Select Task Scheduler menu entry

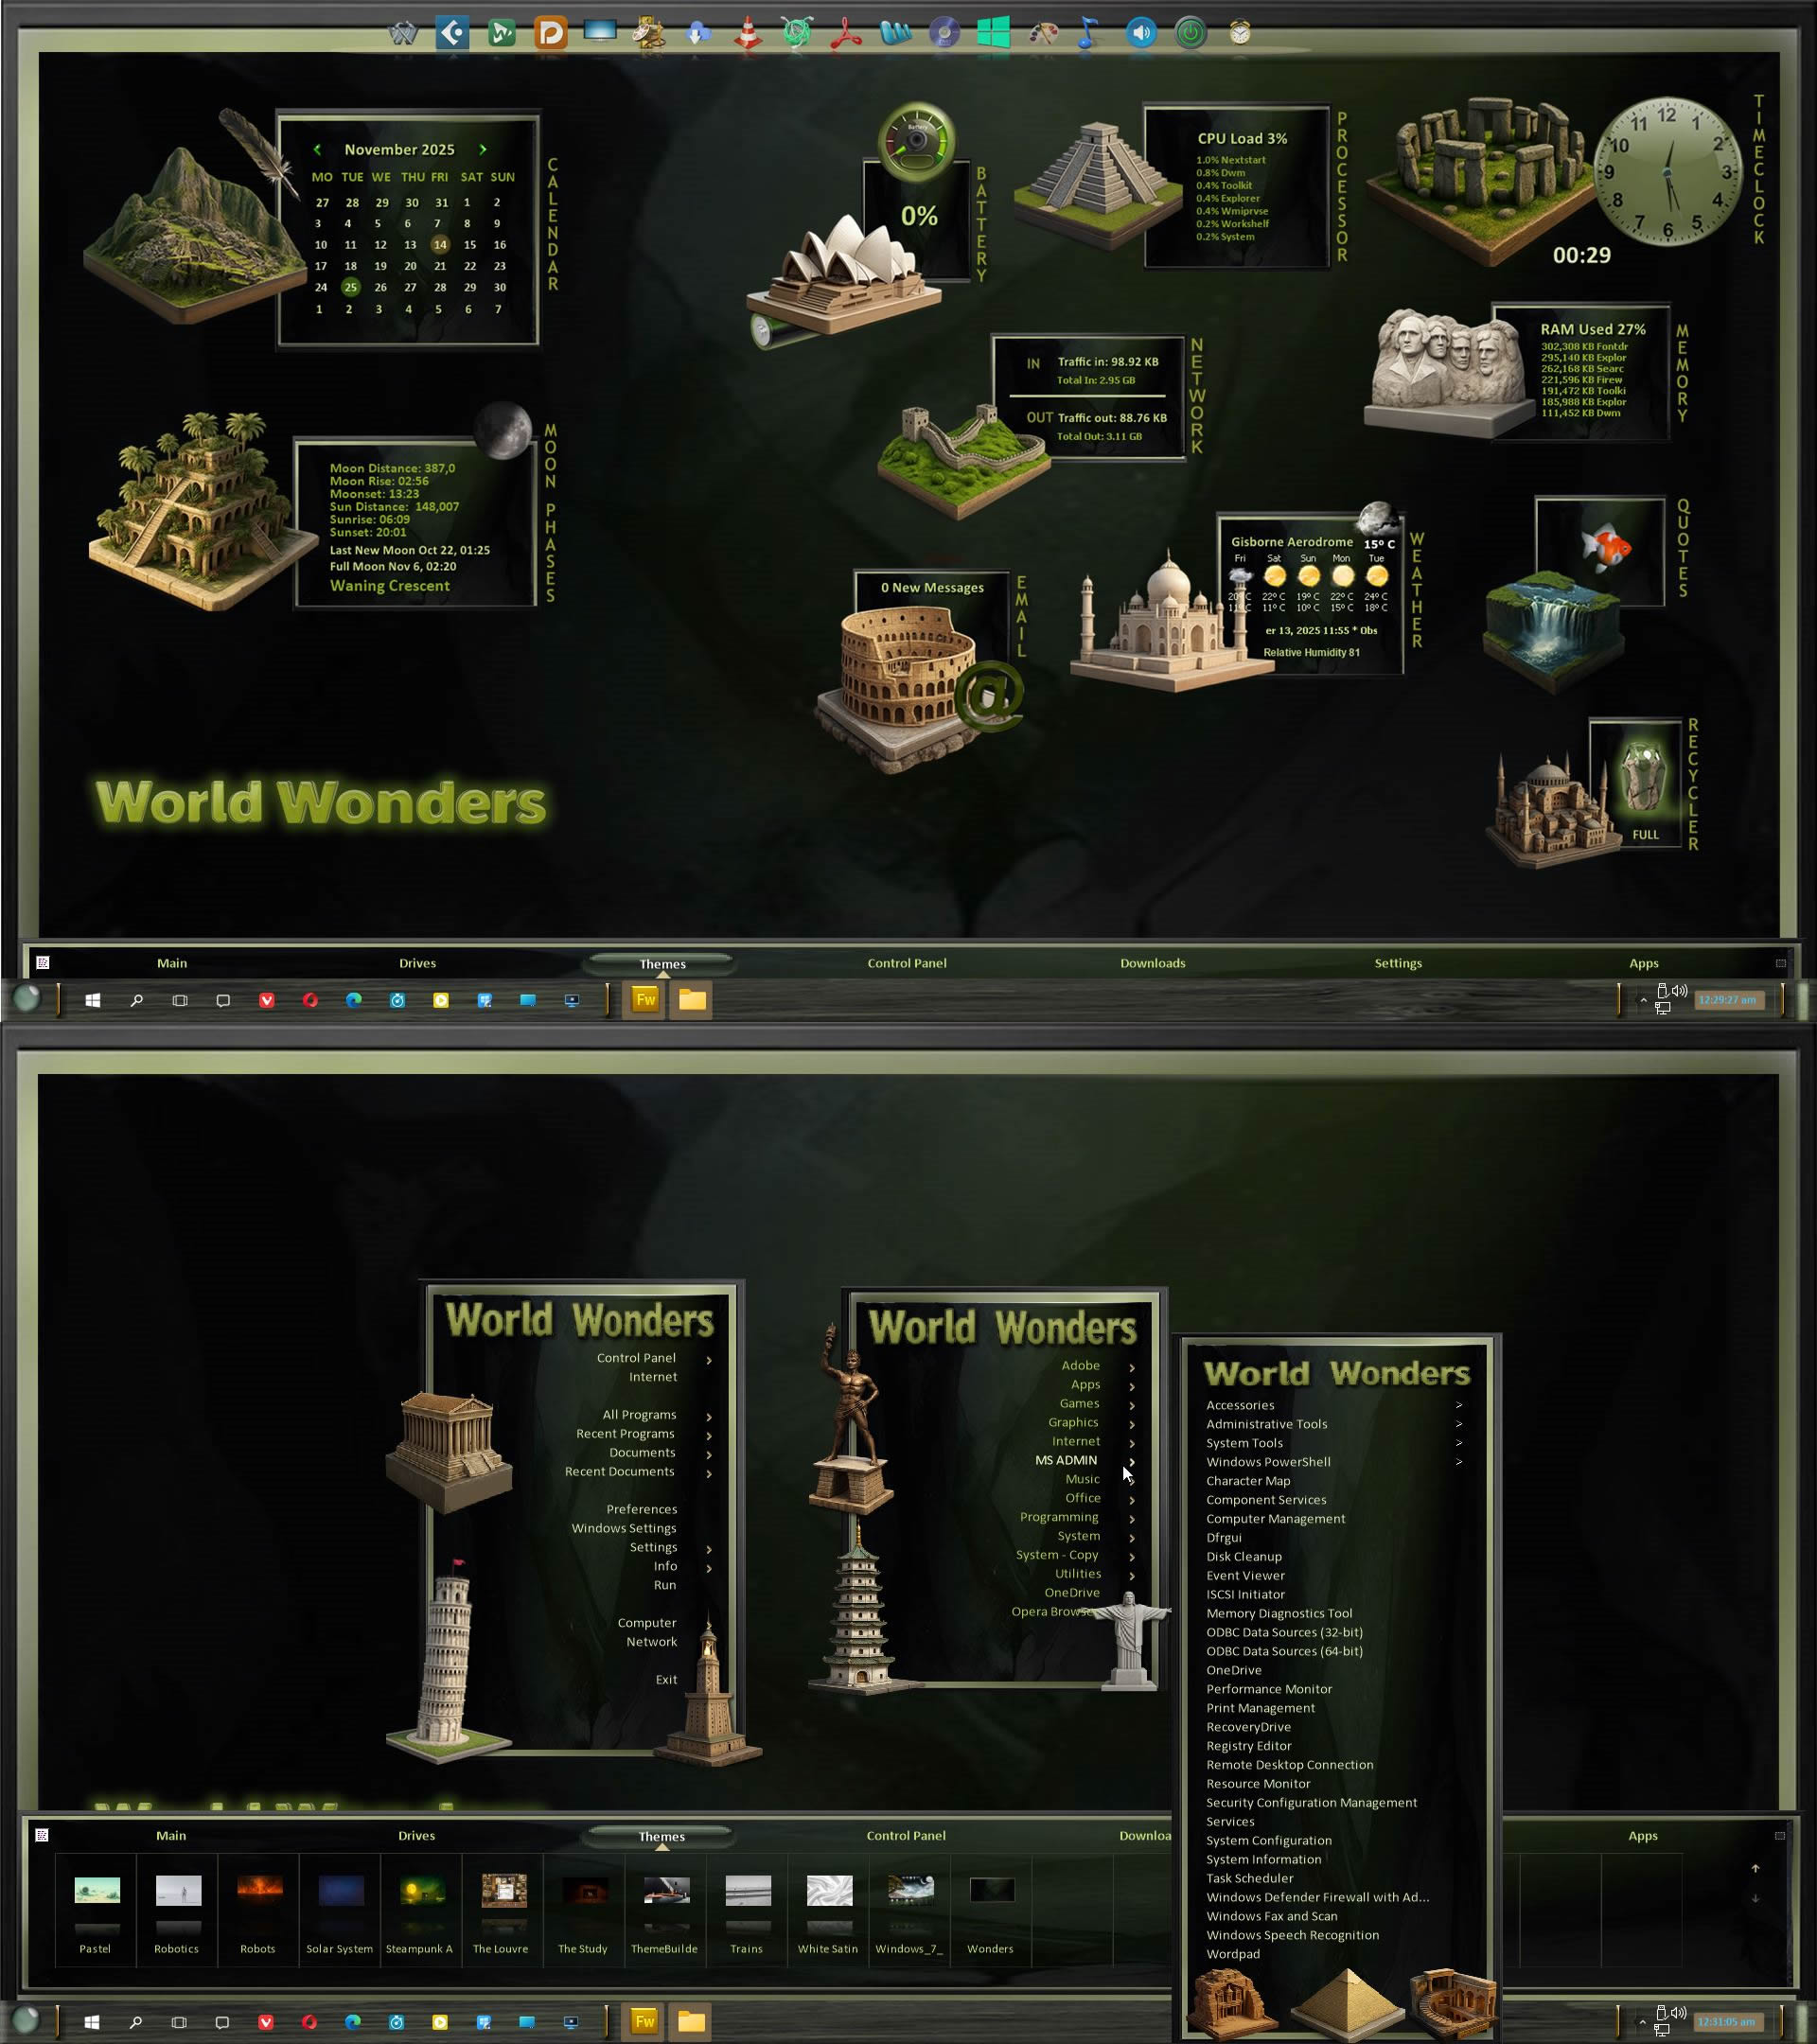tap(1249, 1878)
